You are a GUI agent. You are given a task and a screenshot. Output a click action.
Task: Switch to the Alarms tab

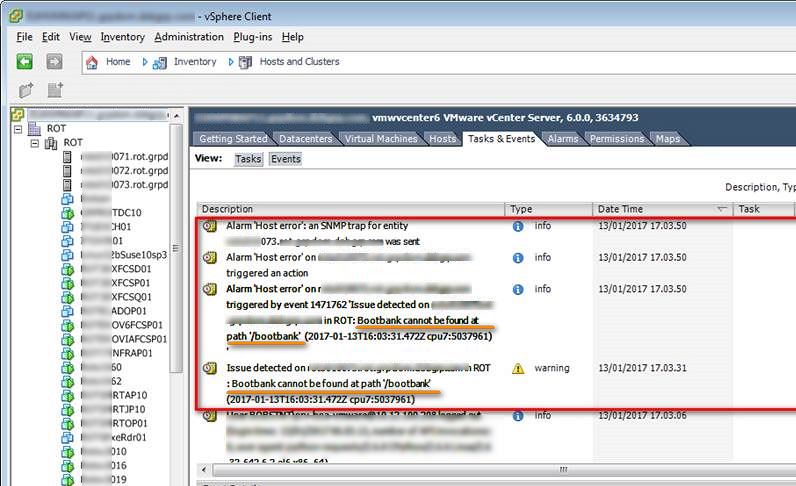[563, 139]
